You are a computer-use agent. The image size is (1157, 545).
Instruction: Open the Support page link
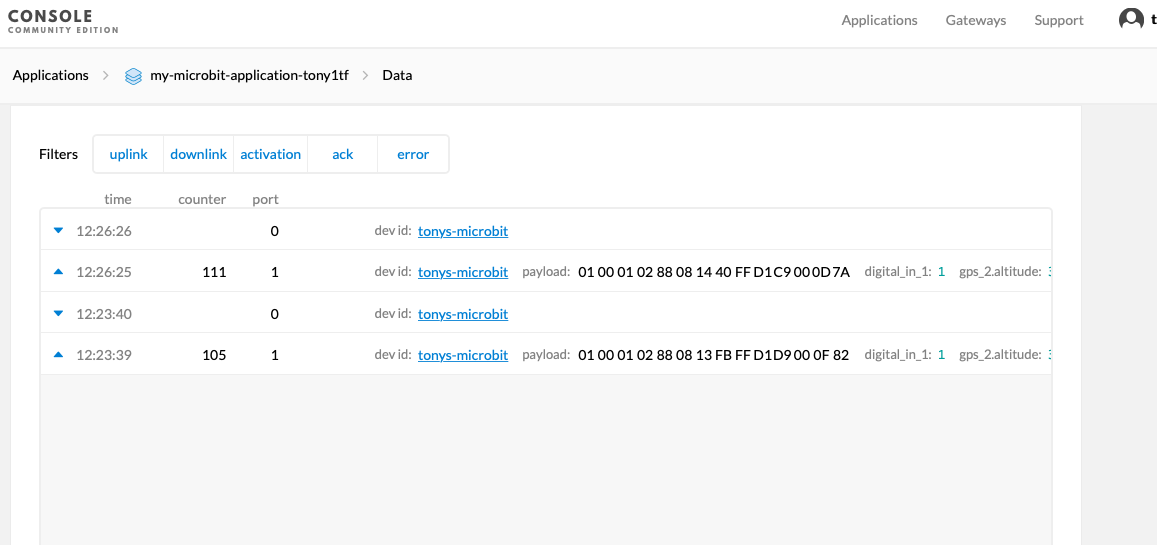click(1059, 20)
